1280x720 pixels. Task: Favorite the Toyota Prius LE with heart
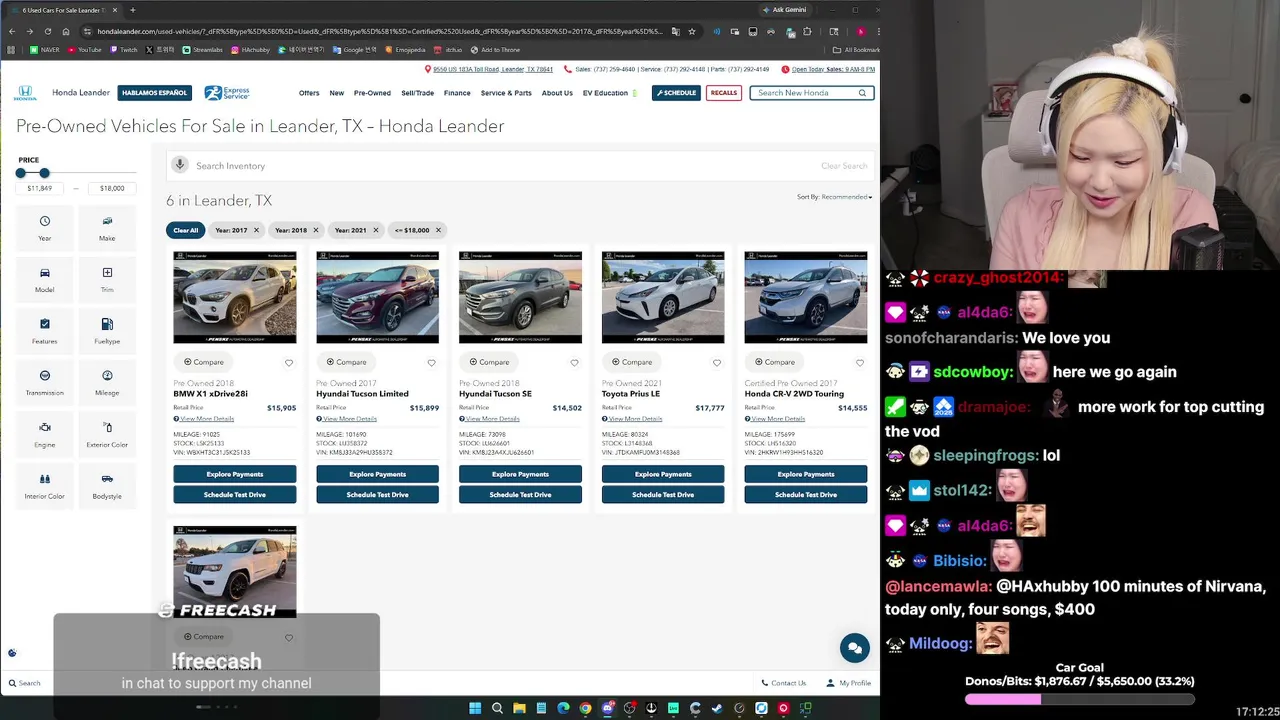(x=717, y=363)
